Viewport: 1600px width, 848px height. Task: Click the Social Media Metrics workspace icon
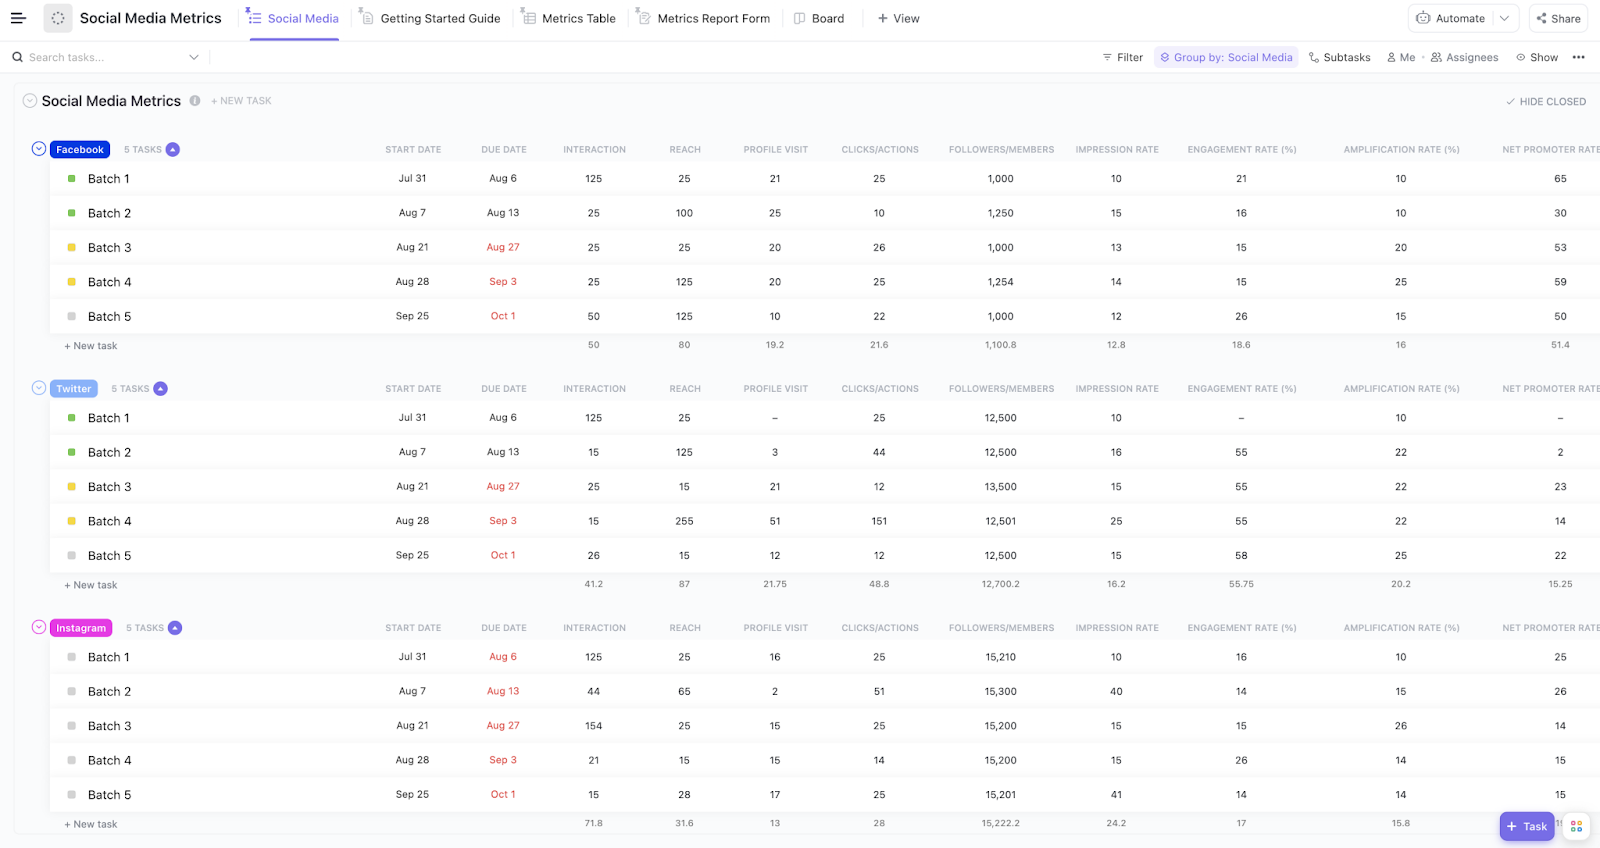(58, 18)
